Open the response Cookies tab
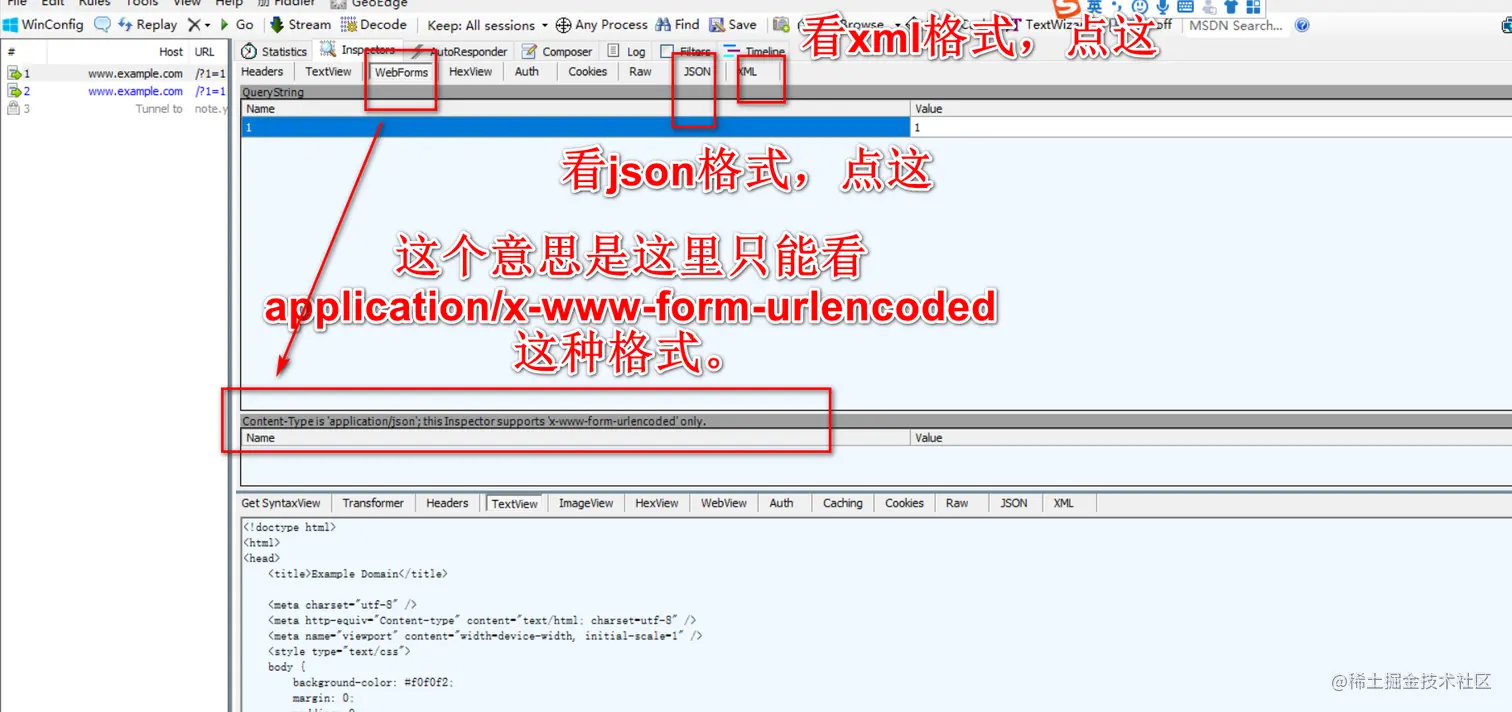This screenshot has width=1512, height=712. (904, 503)
